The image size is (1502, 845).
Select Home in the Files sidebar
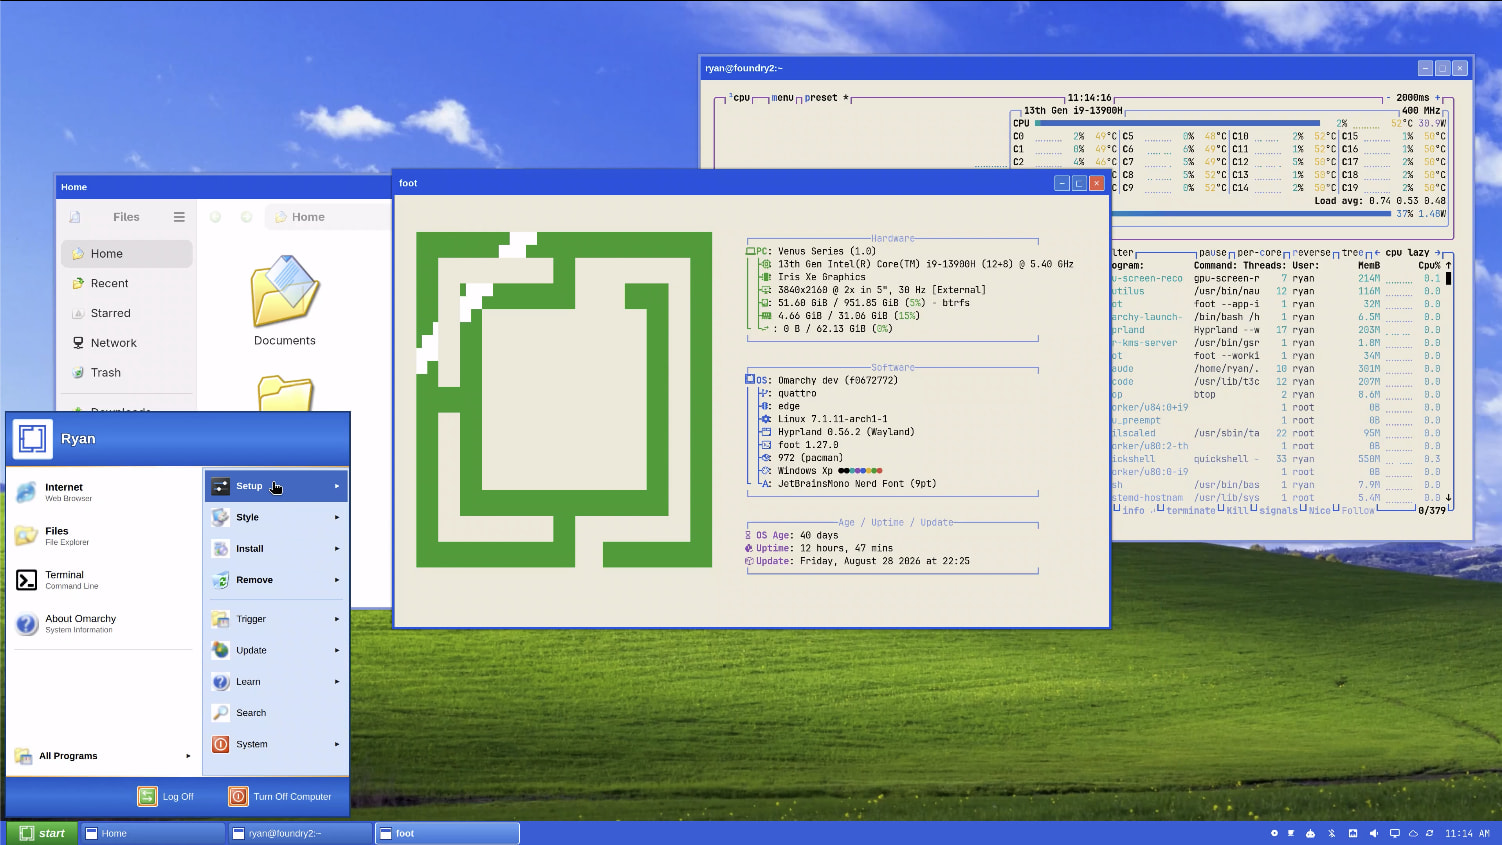pyautogui.click(x=127, y=254)
